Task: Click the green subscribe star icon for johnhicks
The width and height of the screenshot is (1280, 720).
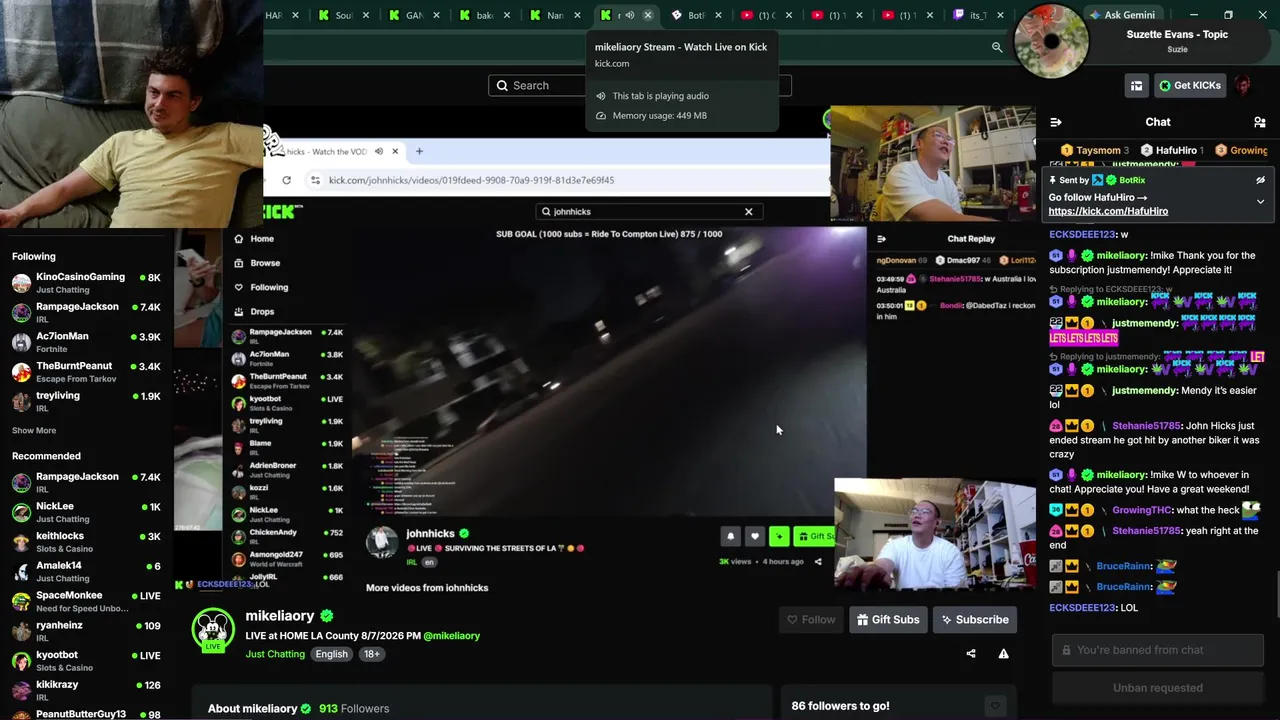Action: (x=779, y=537)
